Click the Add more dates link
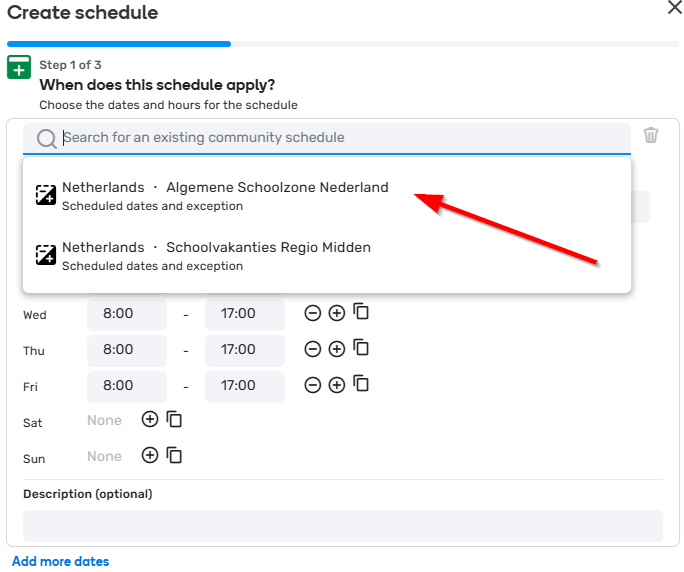The height and width of the screenshot is (572, 684). tap(60, 561)
